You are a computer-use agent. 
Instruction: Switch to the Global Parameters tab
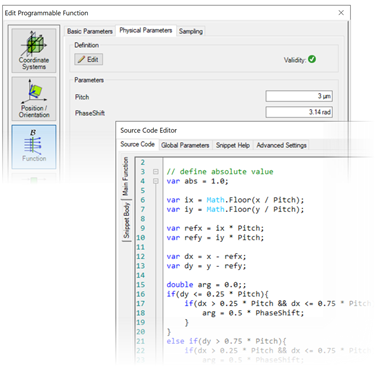coord(185,145)
